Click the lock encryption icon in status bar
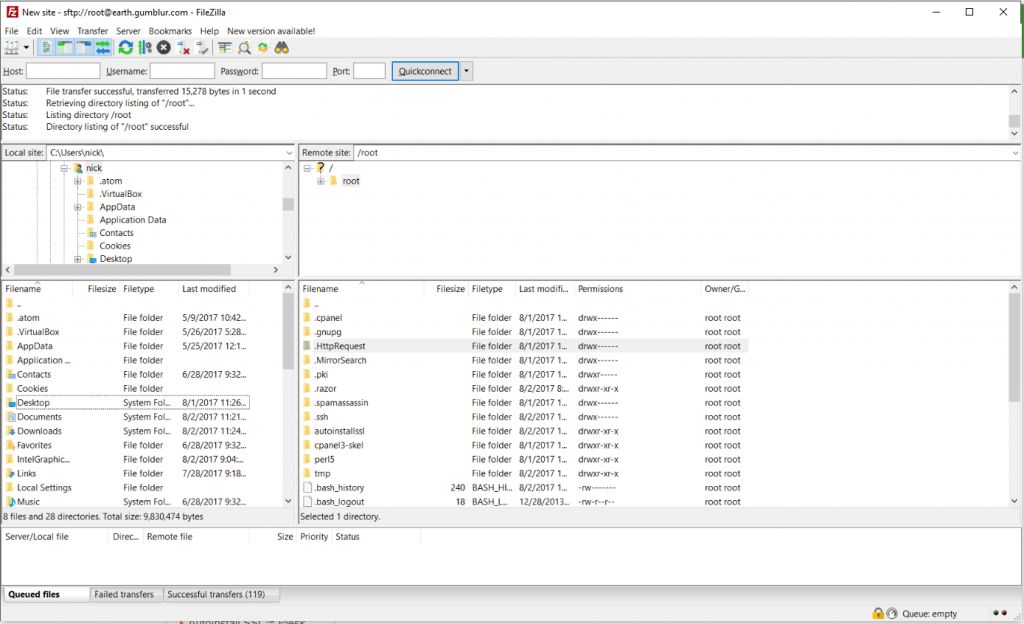Screen dimensions: 1024x624 coord(878,614)
